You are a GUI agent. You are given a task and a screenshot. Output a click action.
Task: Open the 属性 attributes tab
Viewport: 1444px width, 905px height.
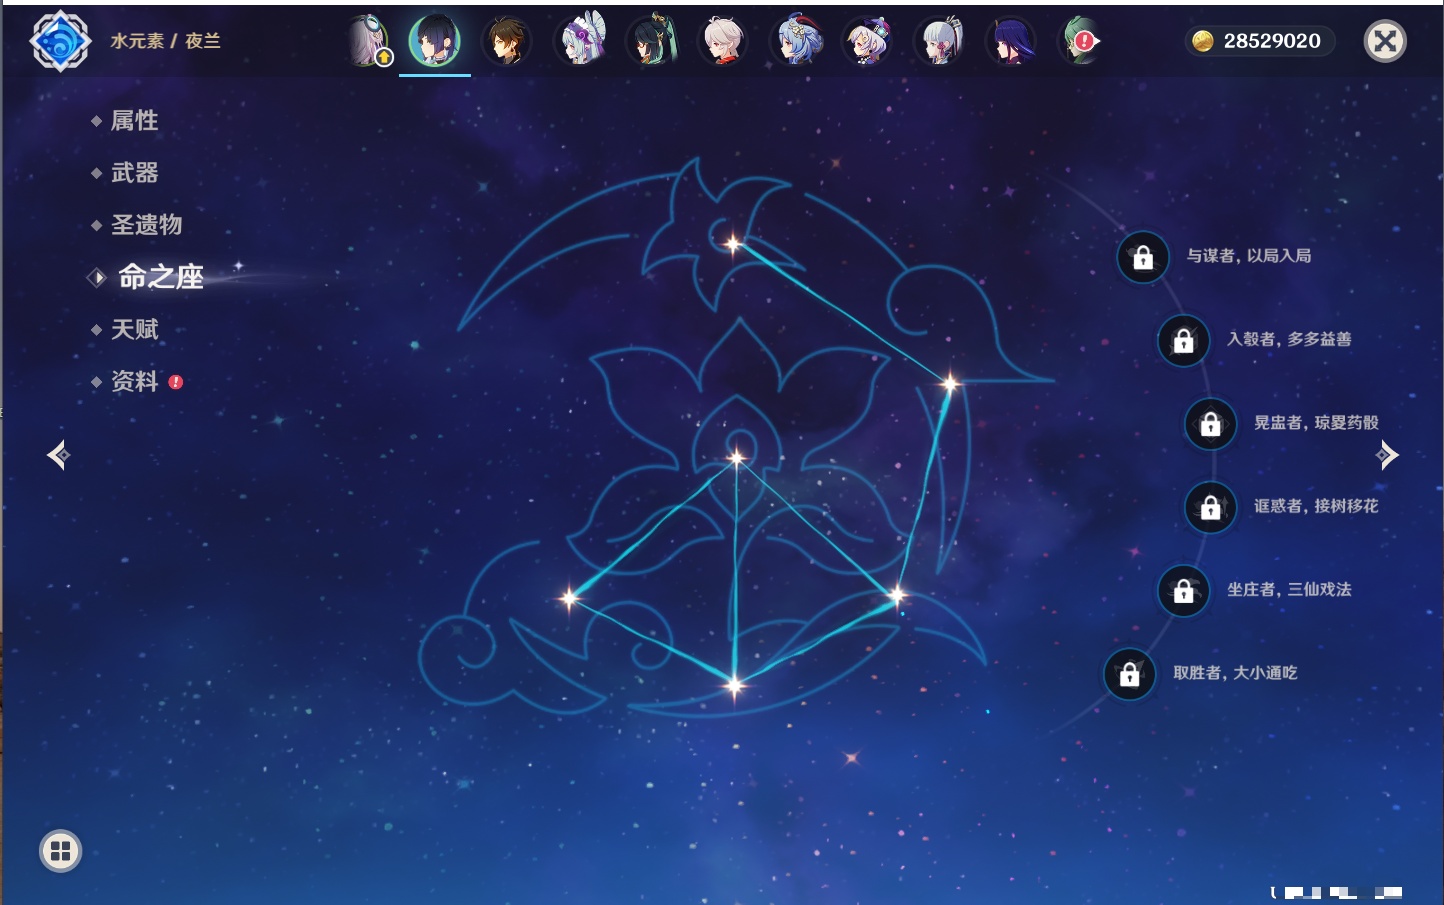pyautogui.click(x=135, y=121)
